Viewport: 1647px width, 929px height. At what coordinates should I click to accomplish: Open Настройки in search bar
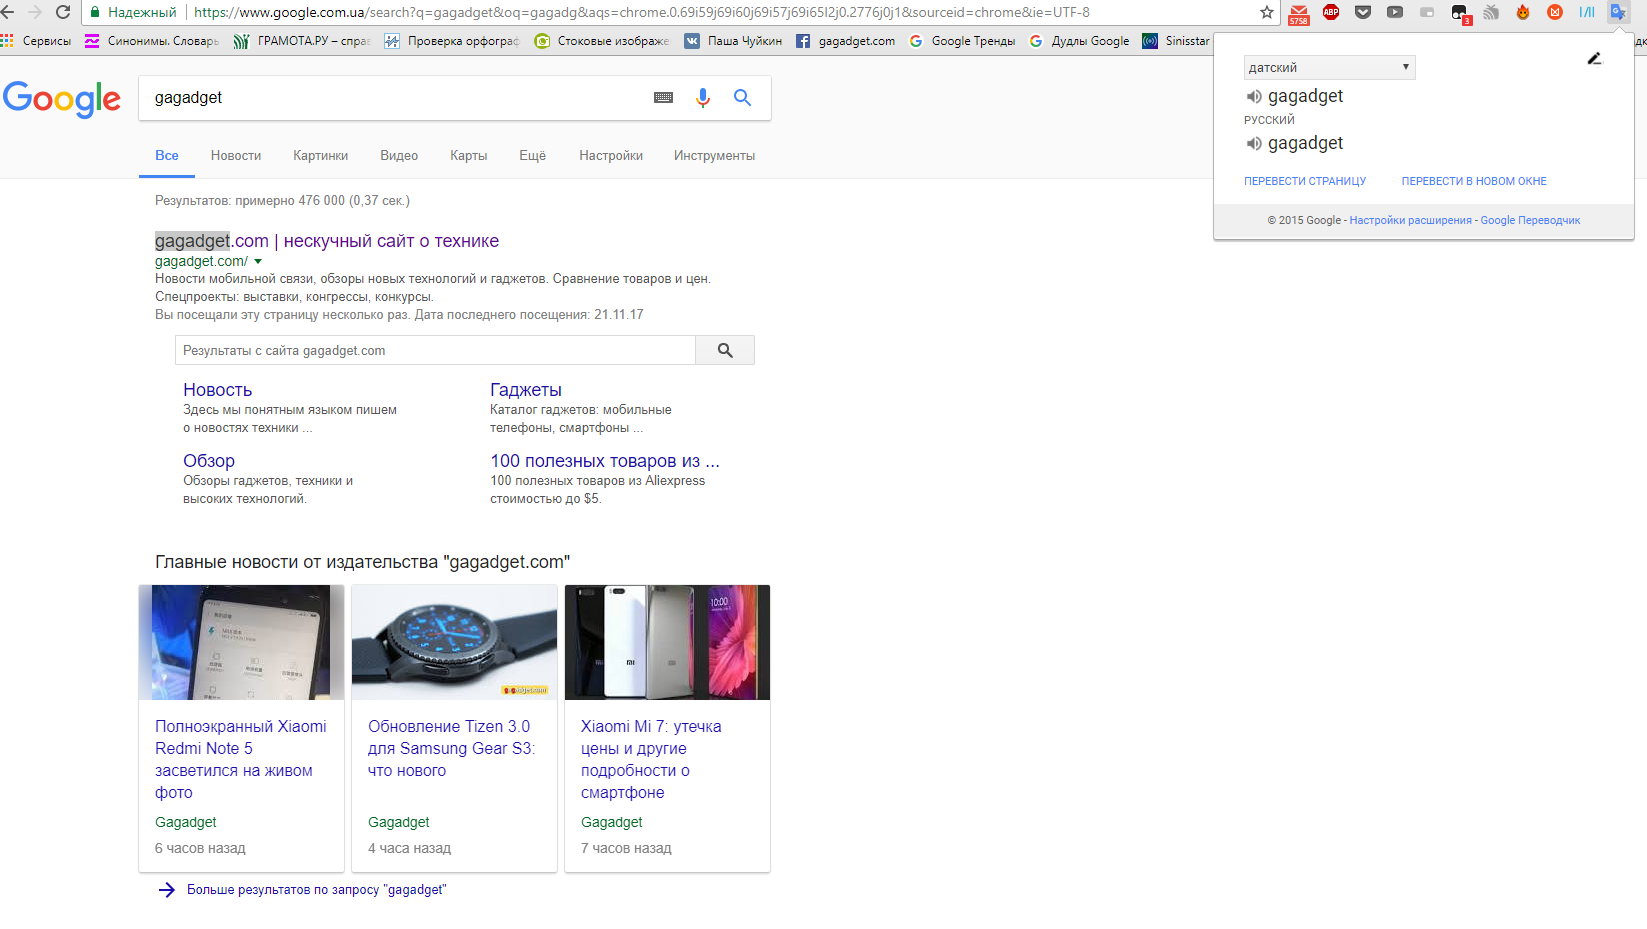pyautogui.click(x=611, y=155)
